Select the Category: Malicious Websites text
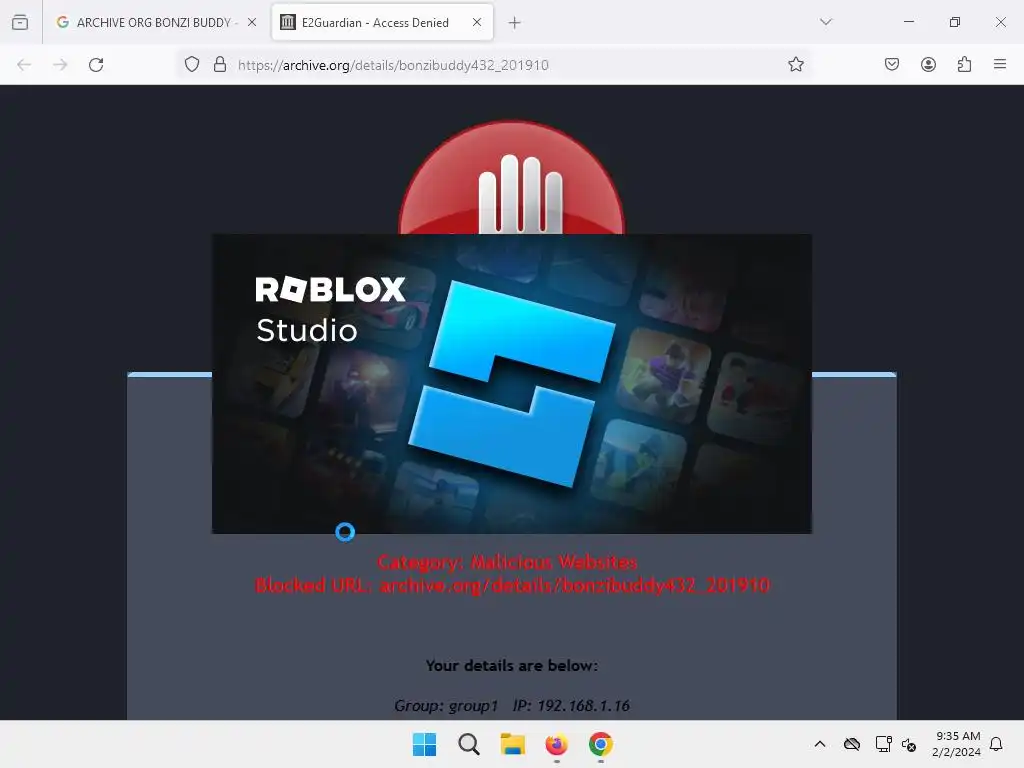The height and width of the screenshot is (768, 1024). click(x=507, y=562)
